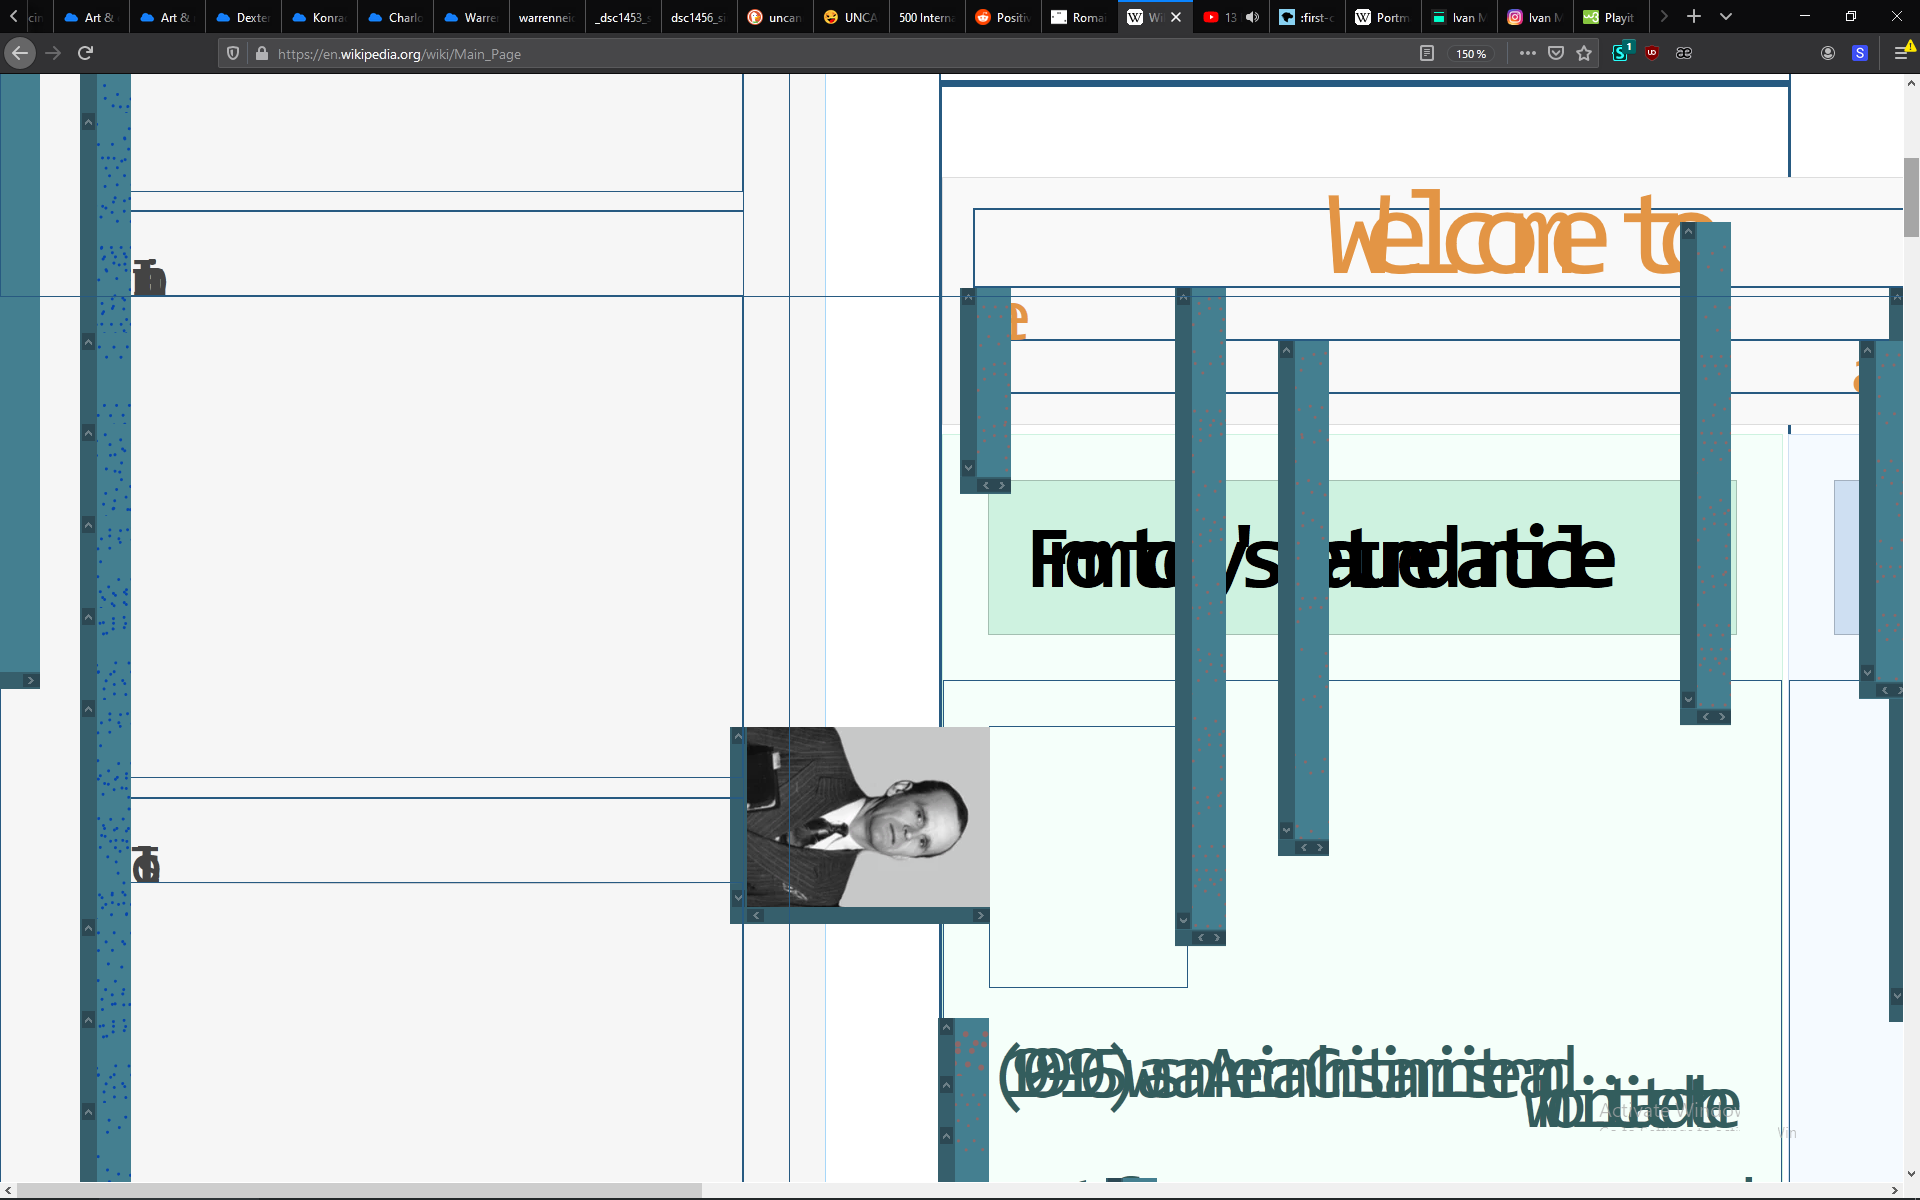
Task: Click the site security padlock icon
Action: [x=261, y=53]
